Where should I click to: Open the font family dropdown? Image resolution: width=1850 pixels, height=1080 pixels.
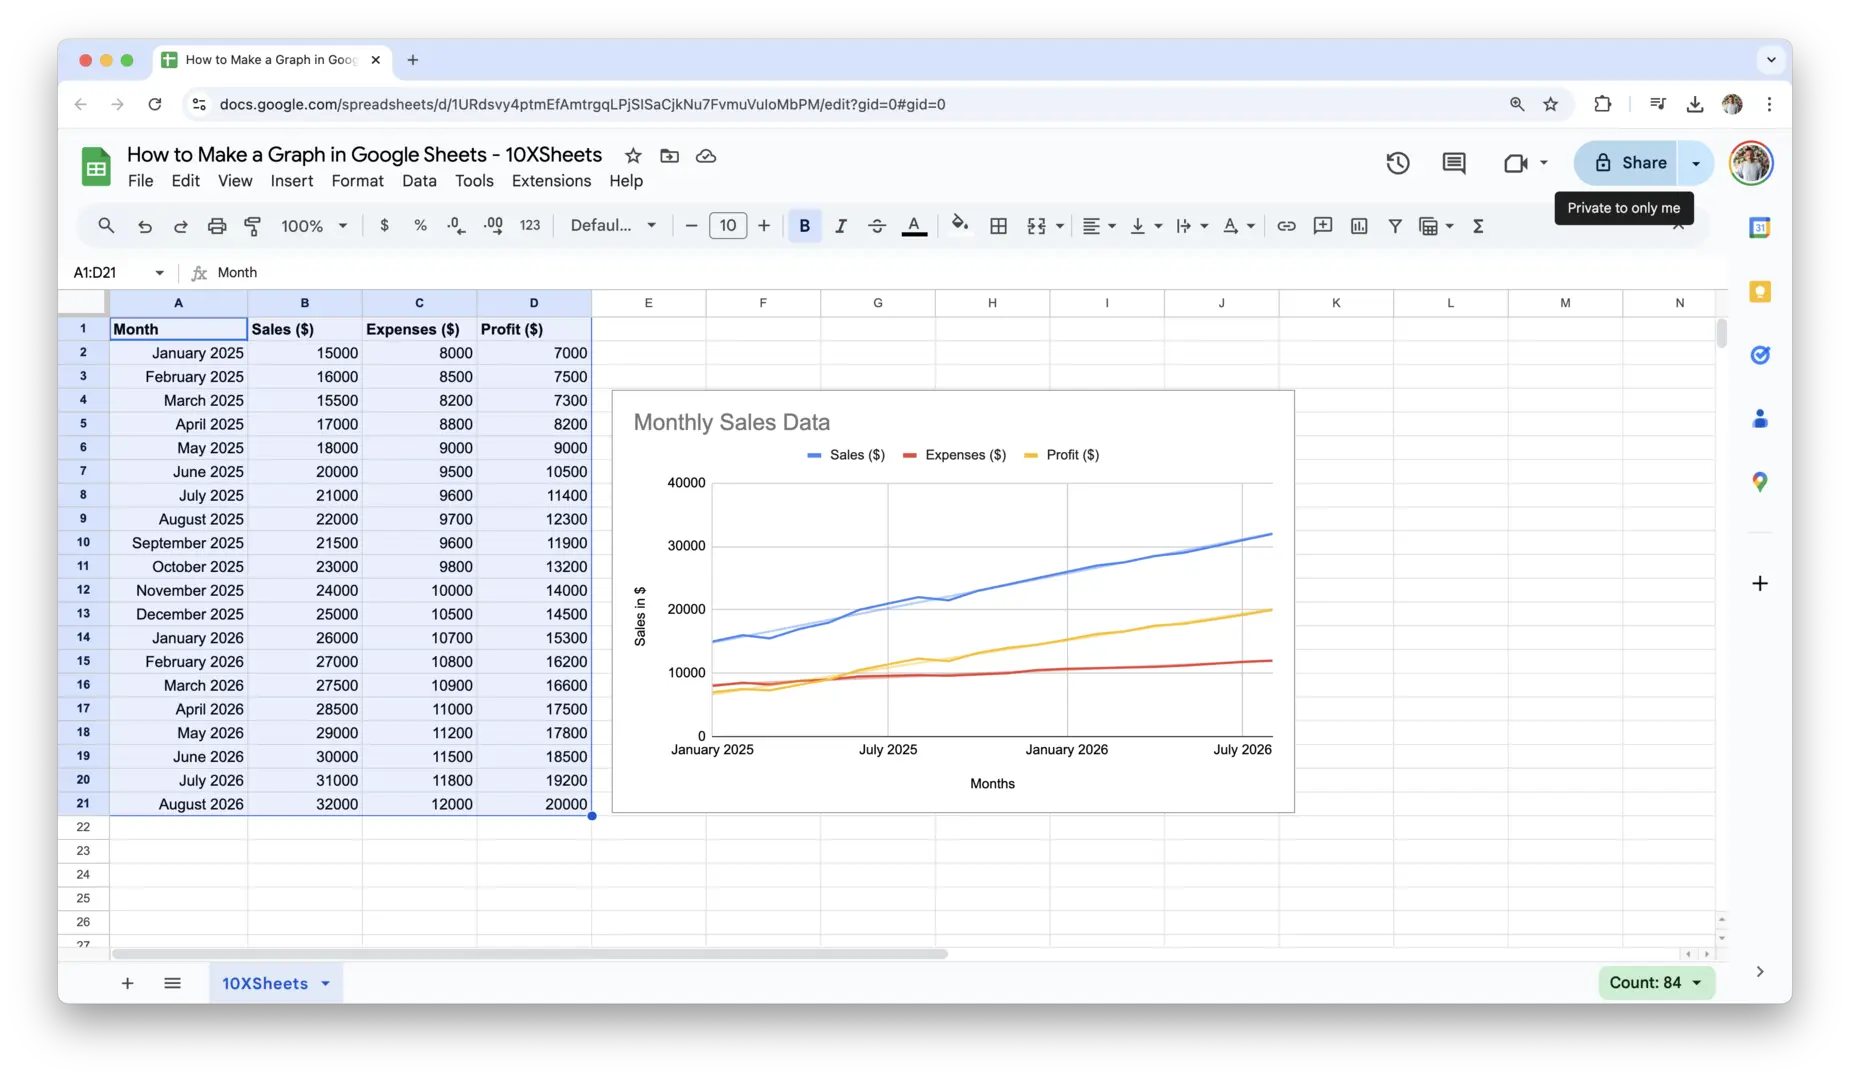(613, 226)
